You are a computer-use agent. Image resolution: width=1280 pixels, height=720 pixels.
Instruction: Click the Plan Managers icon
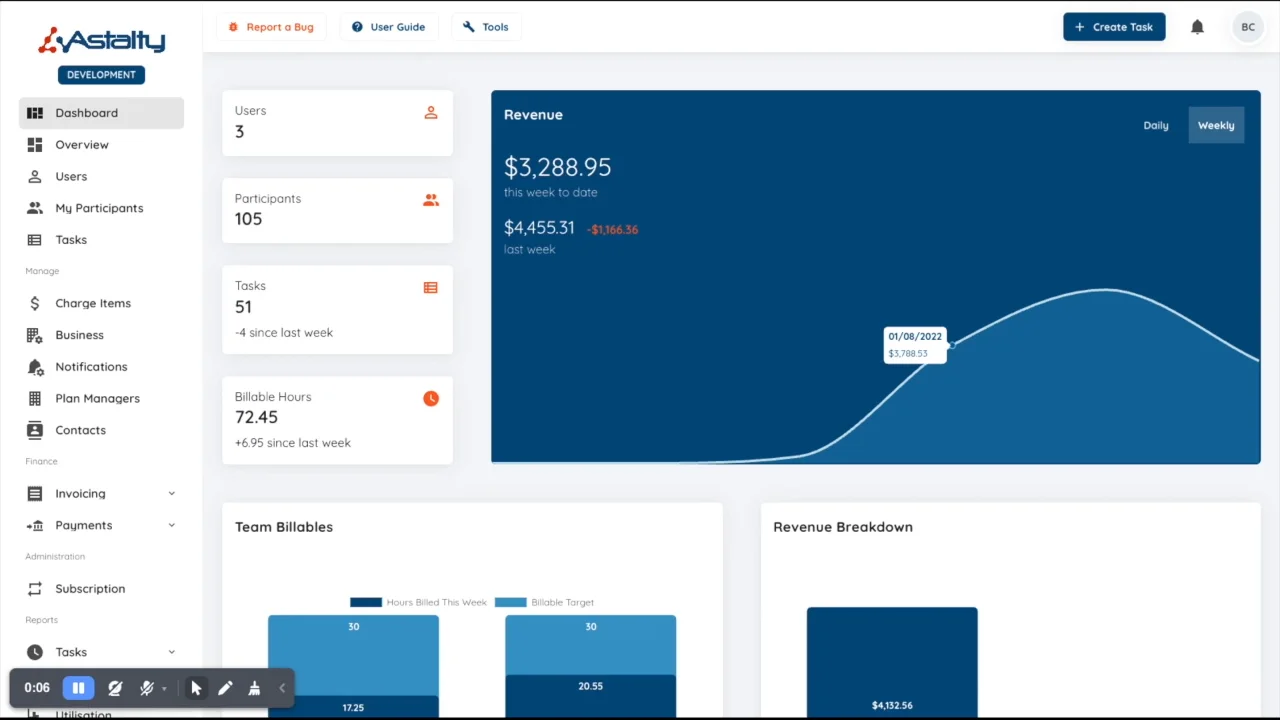35,398
